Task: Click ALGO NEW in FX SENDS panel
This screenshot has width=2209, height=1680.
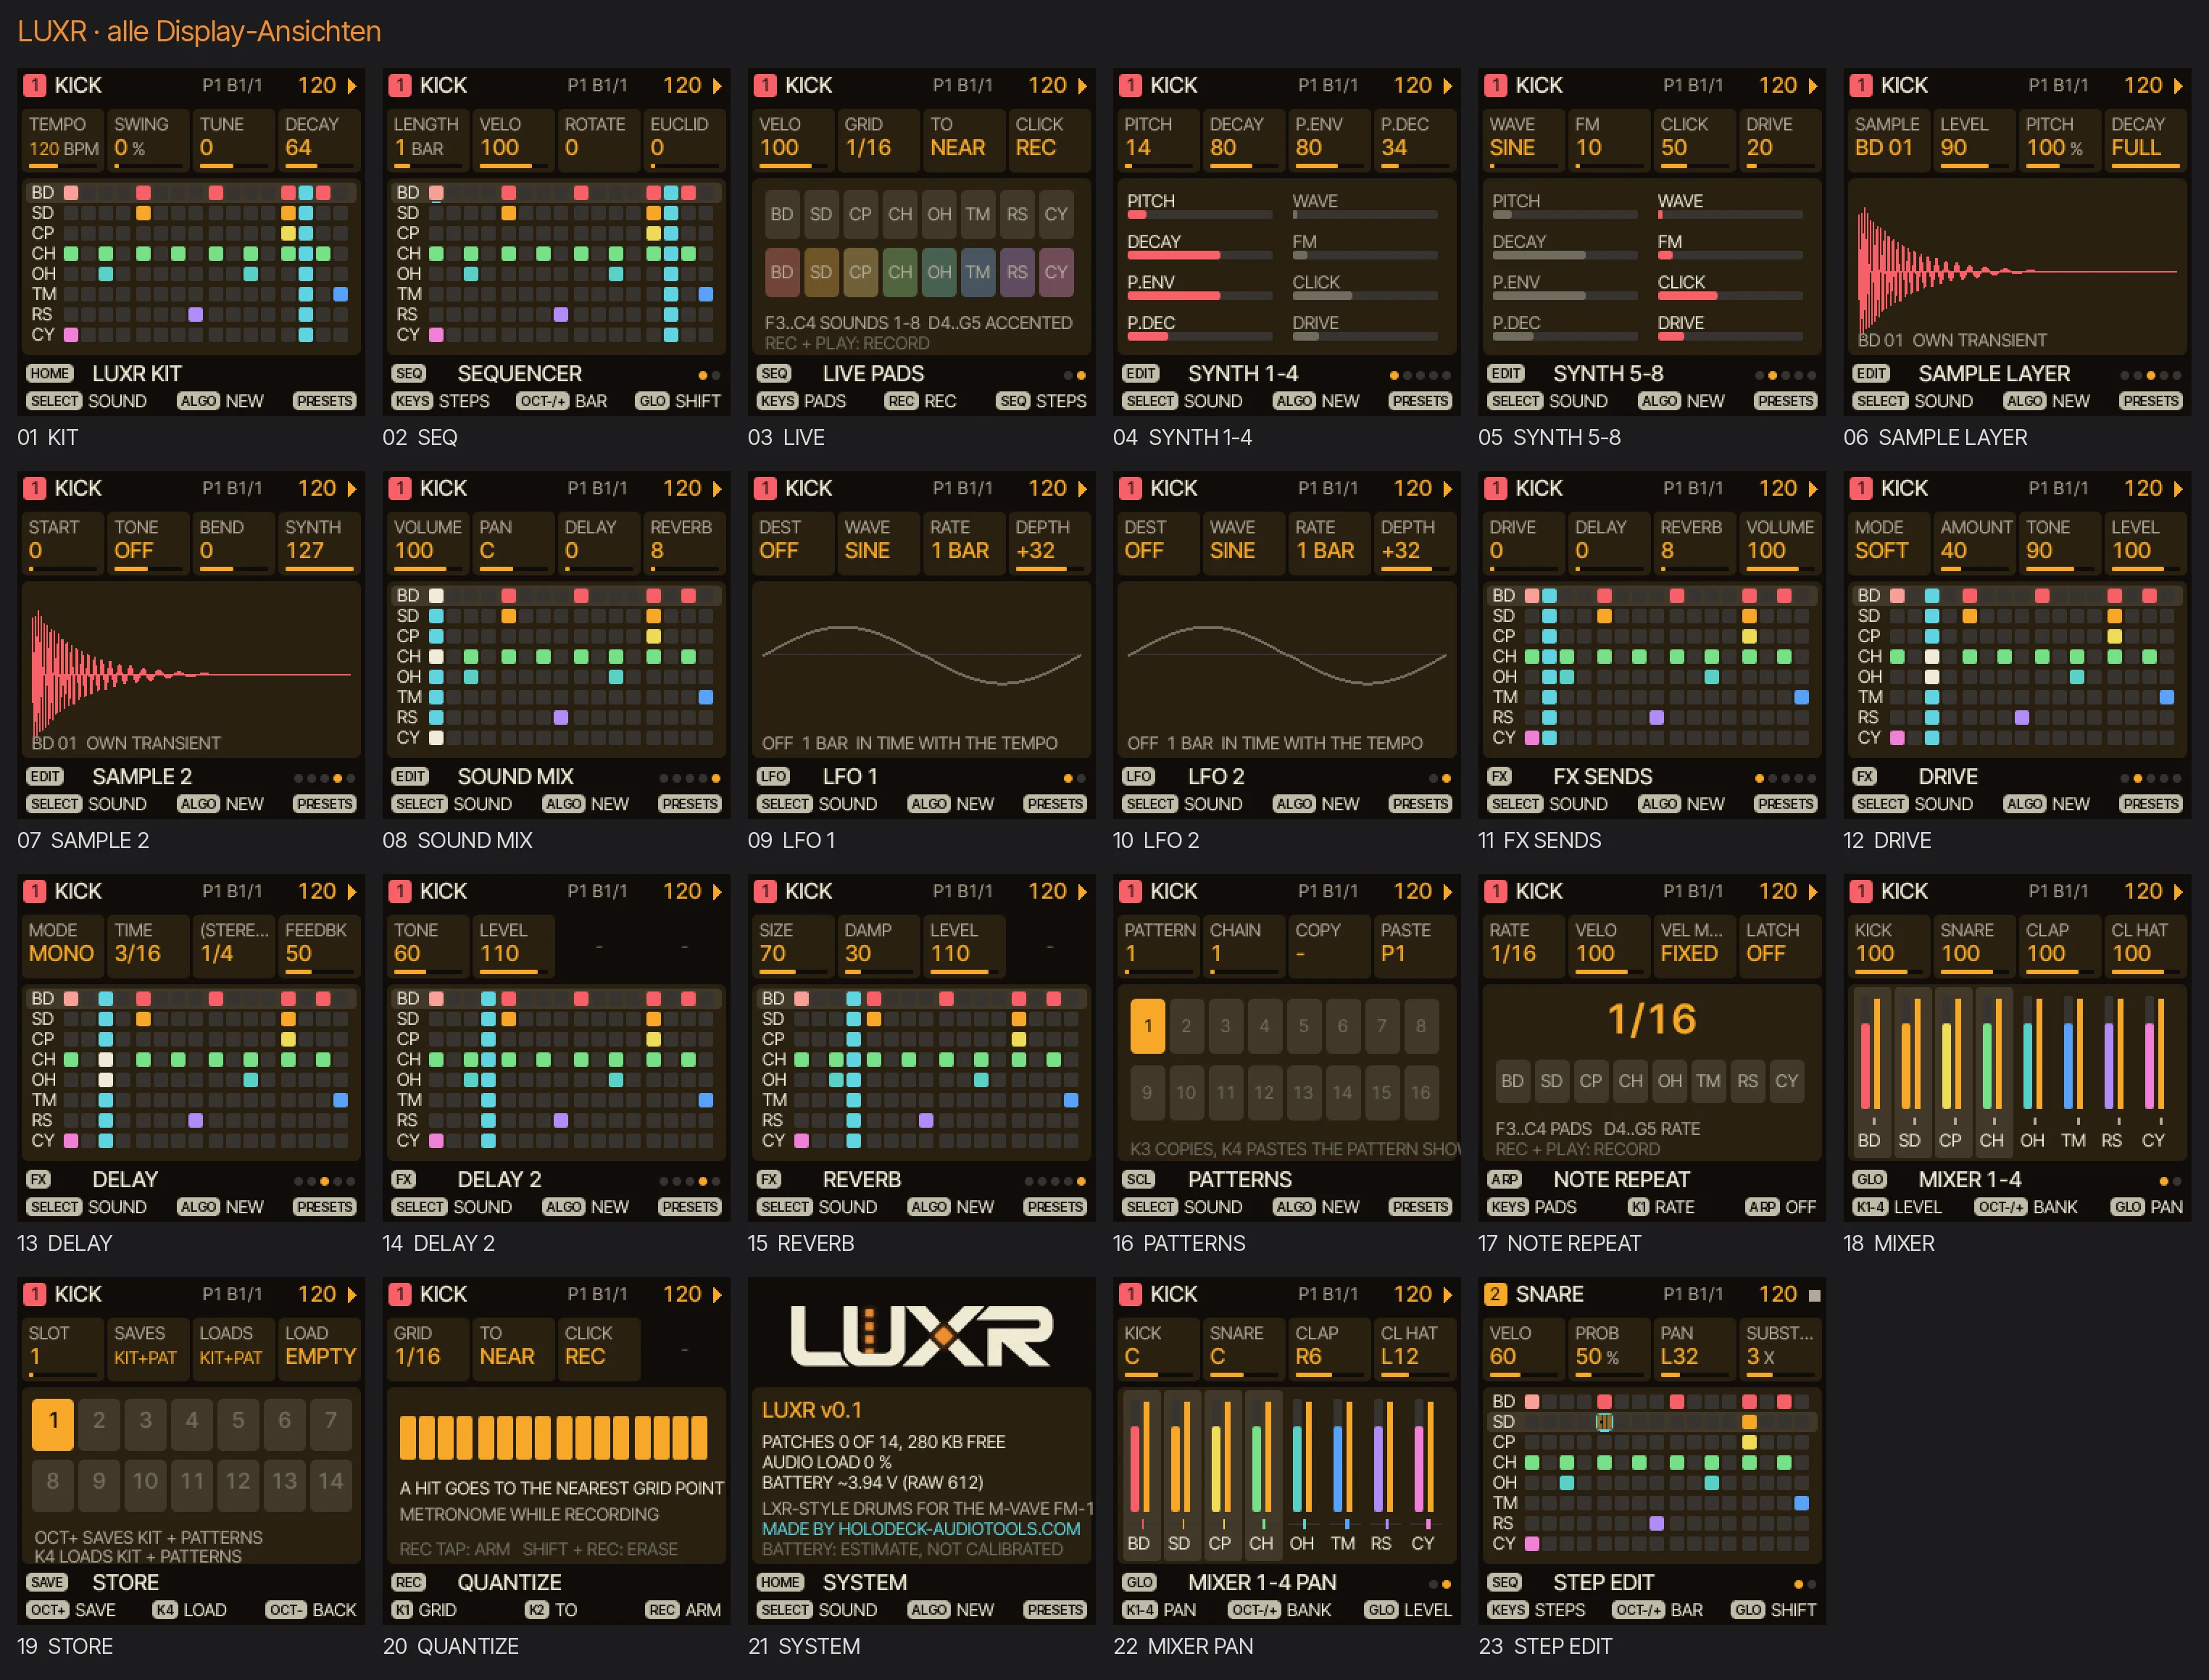Action: point(1681,805)
